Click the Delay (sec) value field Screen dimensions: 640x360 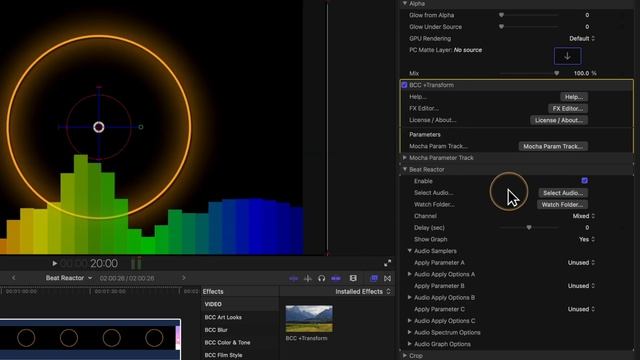(587, 227)
